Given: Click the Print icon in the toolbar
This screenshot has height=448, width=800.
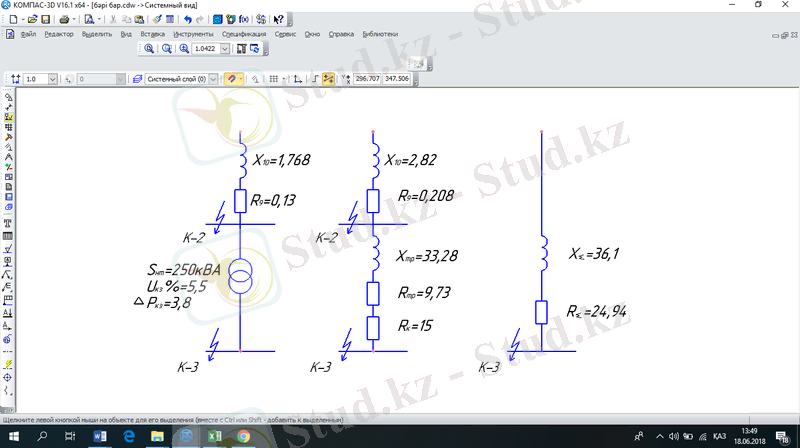Looking at the screenshot, I should (x=65, y=19).
